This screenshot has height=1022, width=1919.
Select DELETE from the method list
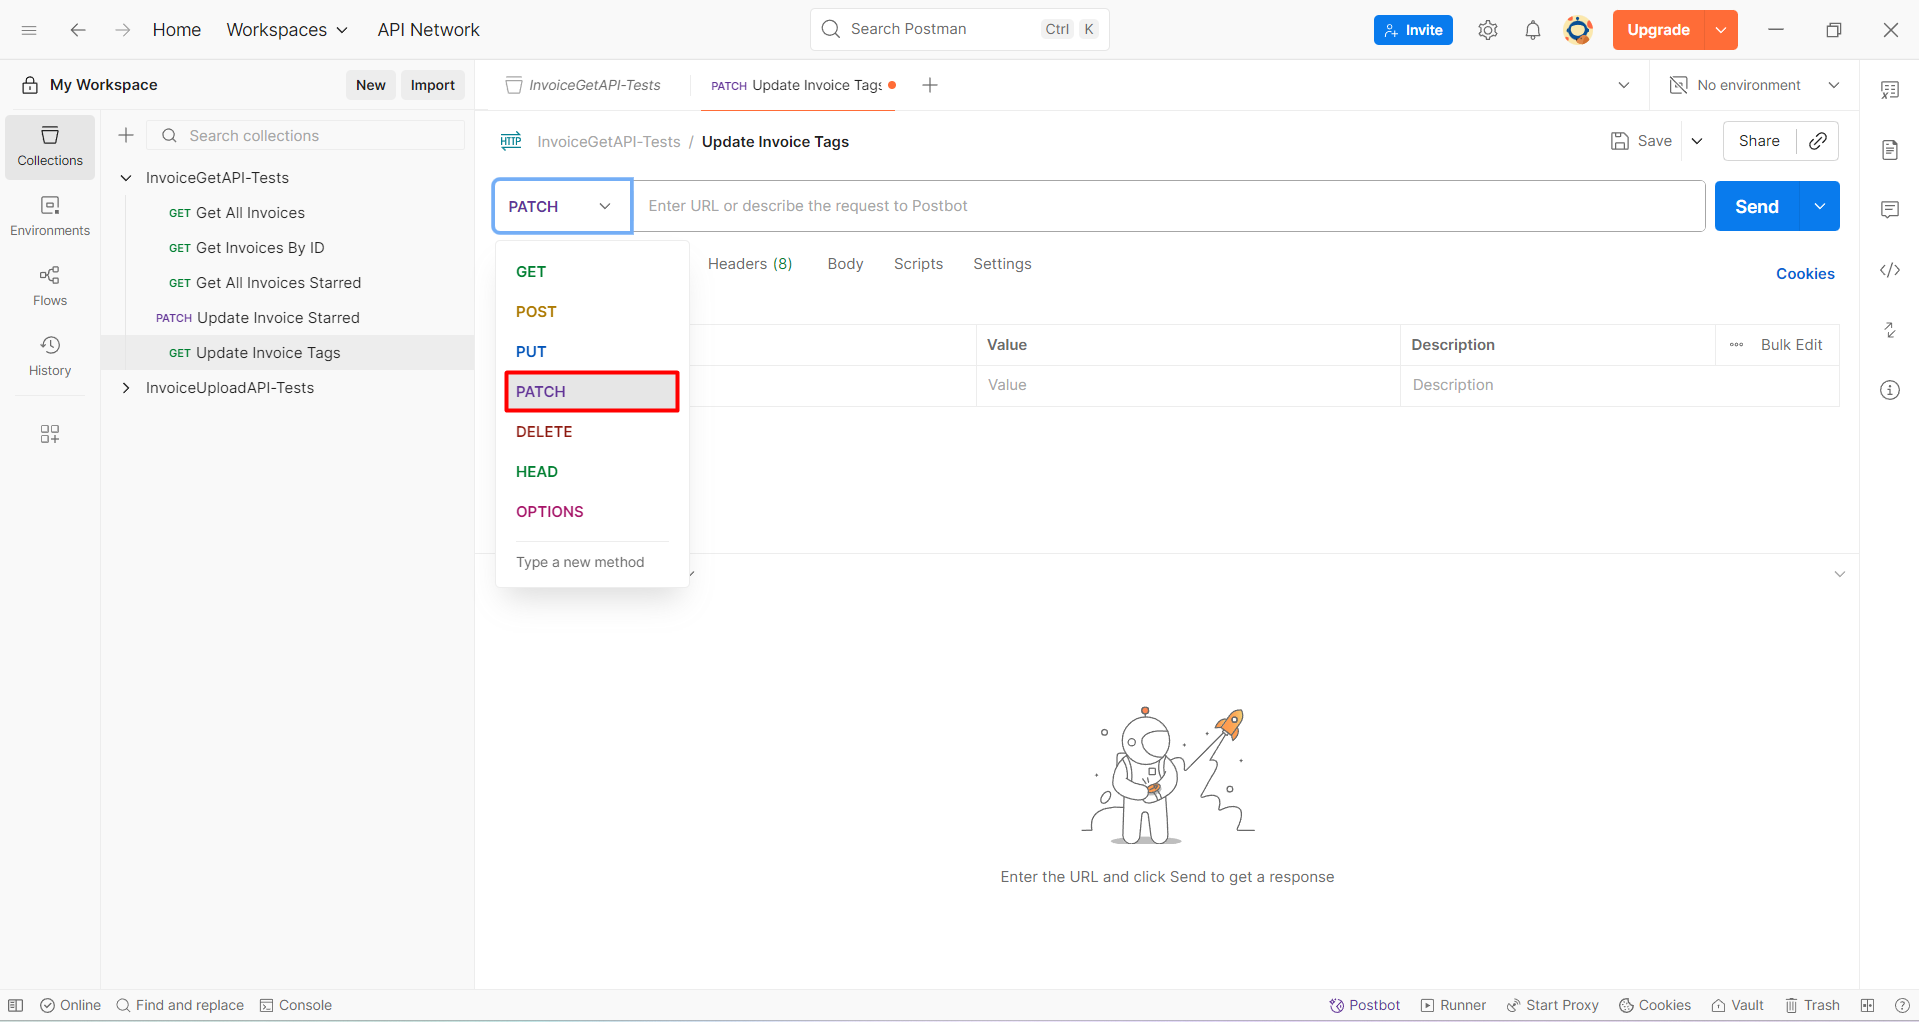pyautogui.click(x=544, y=431)
